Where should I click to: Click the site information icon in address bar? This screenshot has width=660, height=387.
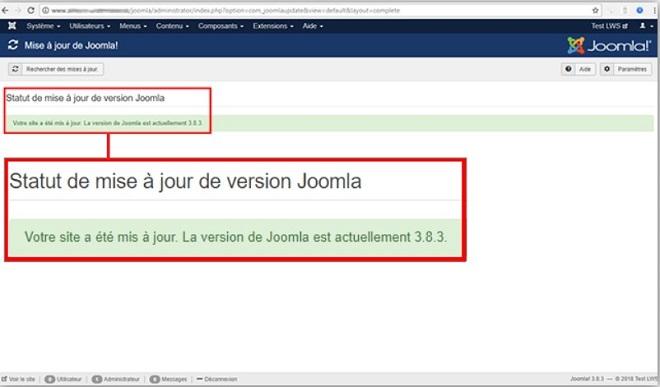[x=45, y=10]
